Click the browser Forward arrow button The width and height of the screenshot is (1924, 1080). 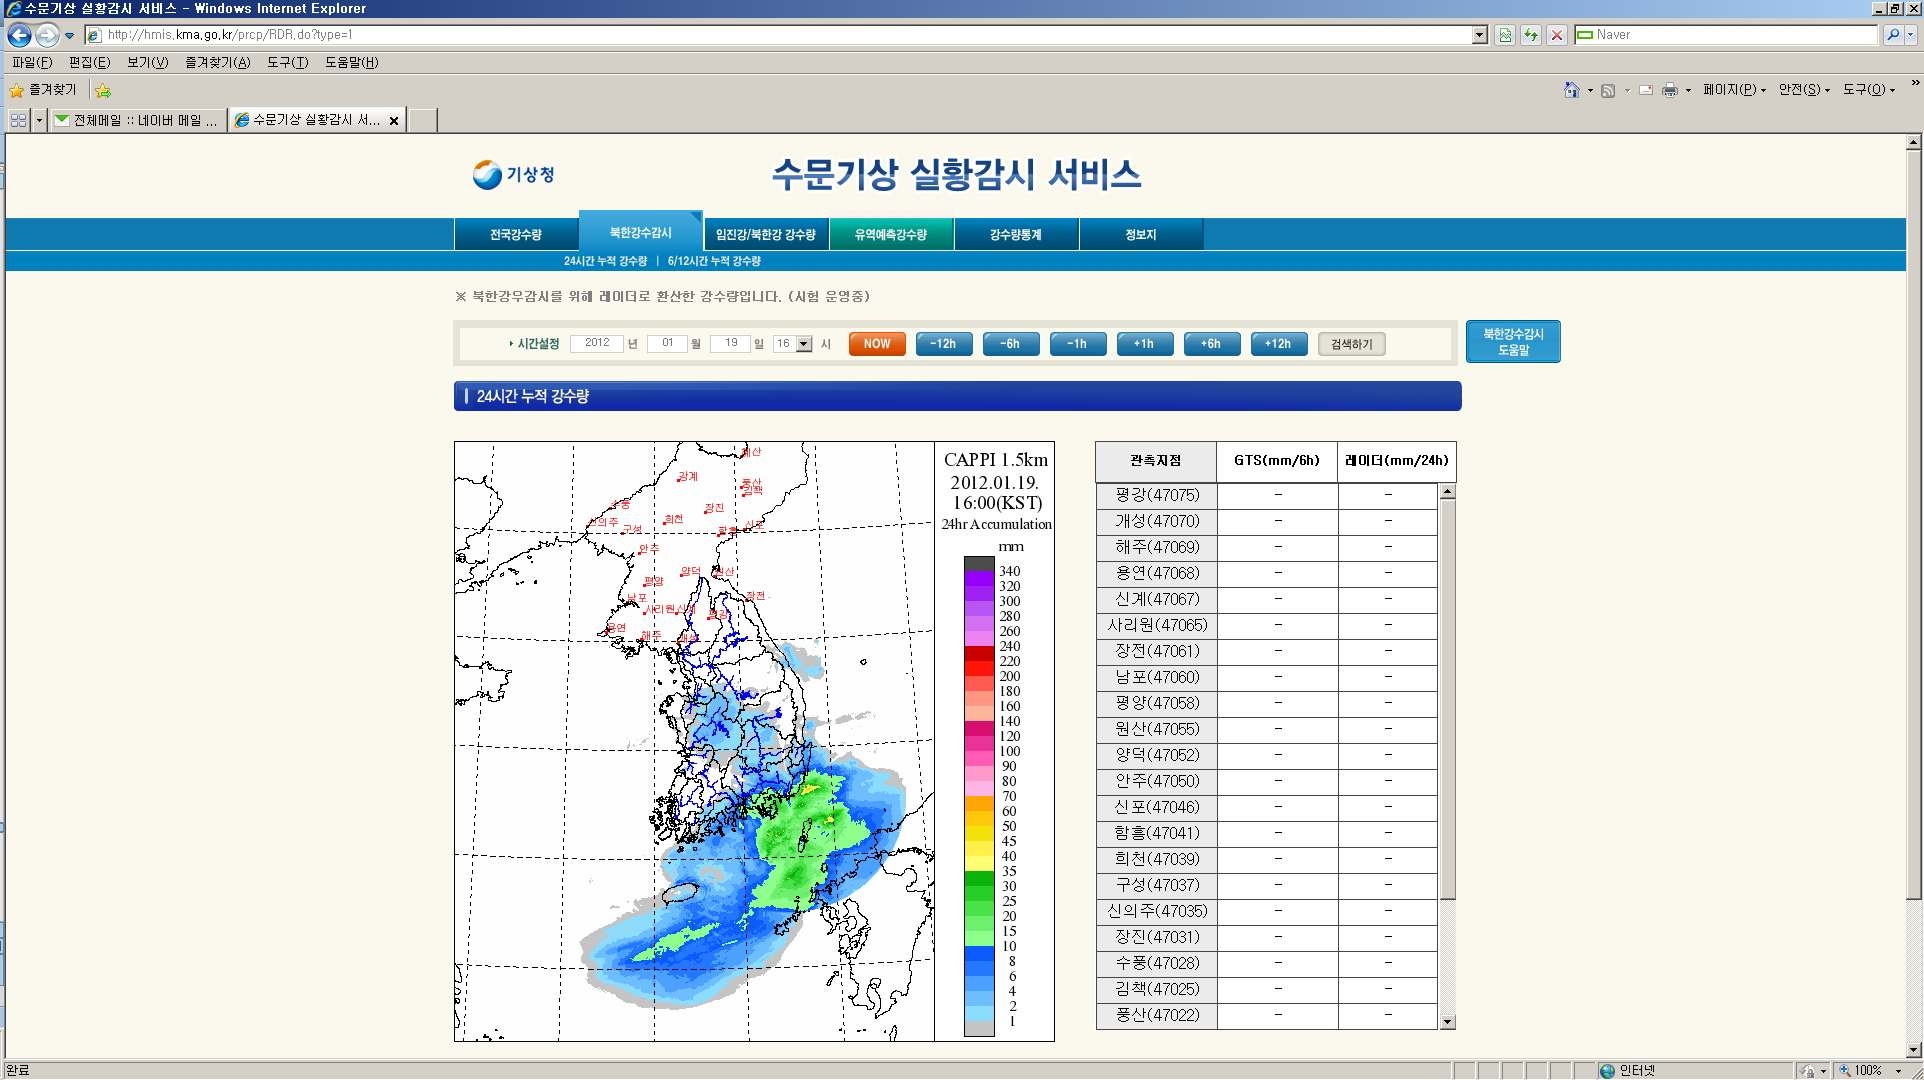[47, 35]
